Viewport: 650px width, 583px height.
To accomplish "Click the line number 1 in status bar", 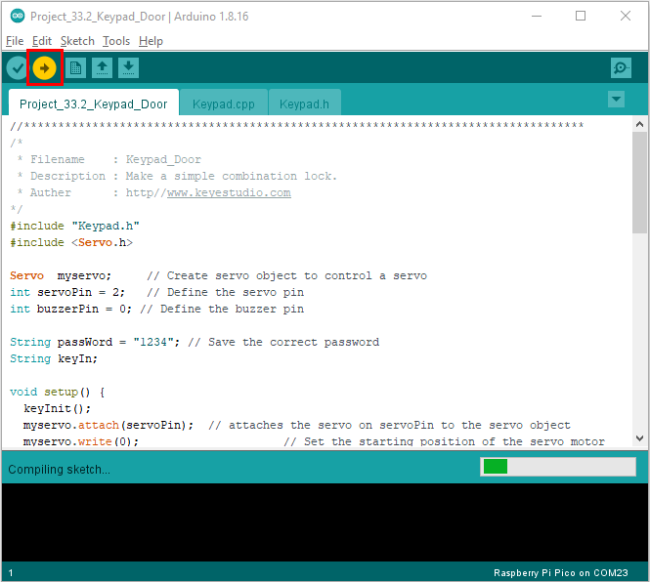I will point(11,573).
